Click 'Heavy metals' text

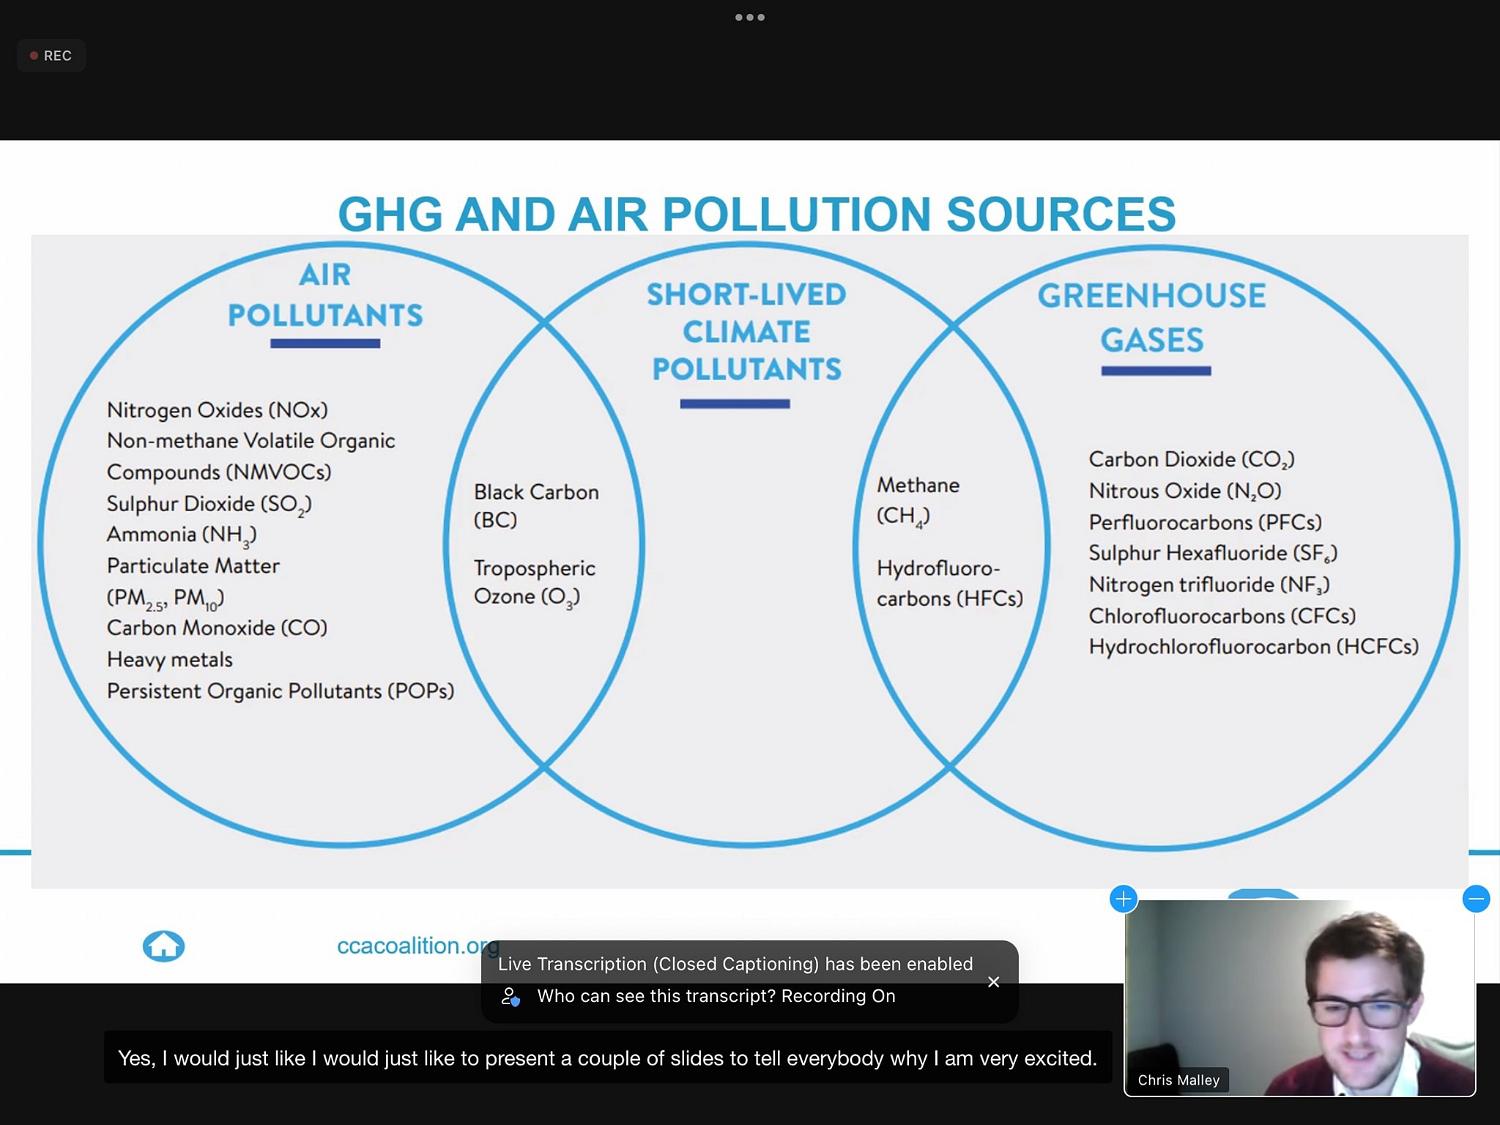[x=169, y=660]
